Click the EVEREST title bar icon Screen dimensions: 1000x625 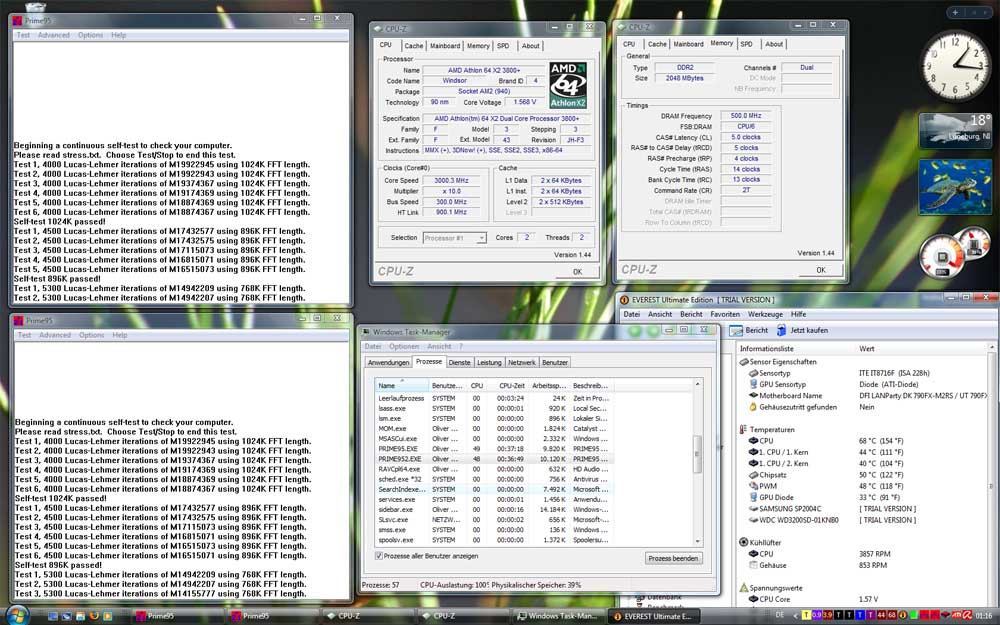pos(624,300)
